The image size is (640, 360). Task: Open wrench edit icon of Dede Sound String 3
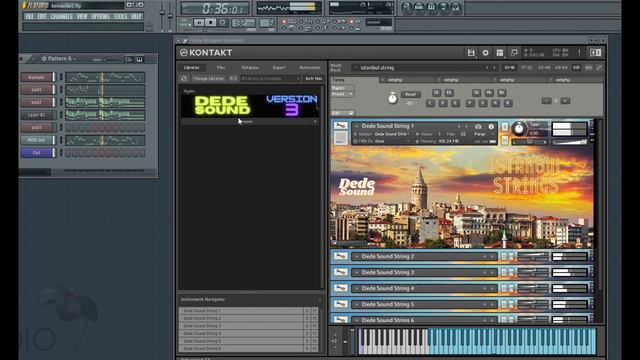click(x=340, y=272)
